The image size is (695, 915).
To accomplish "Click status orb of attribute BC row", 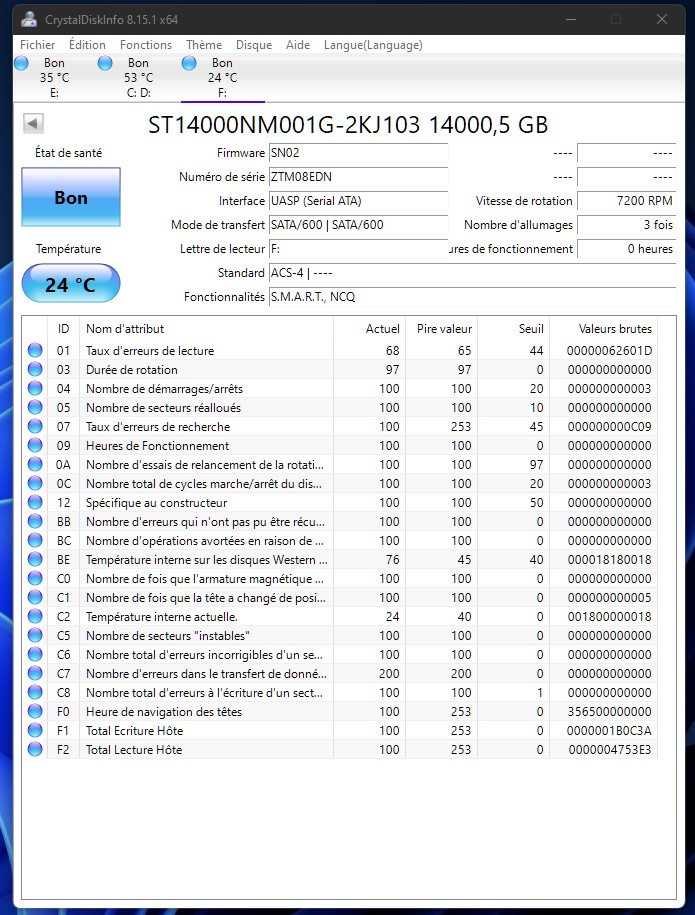I will [x=35, y=540].
